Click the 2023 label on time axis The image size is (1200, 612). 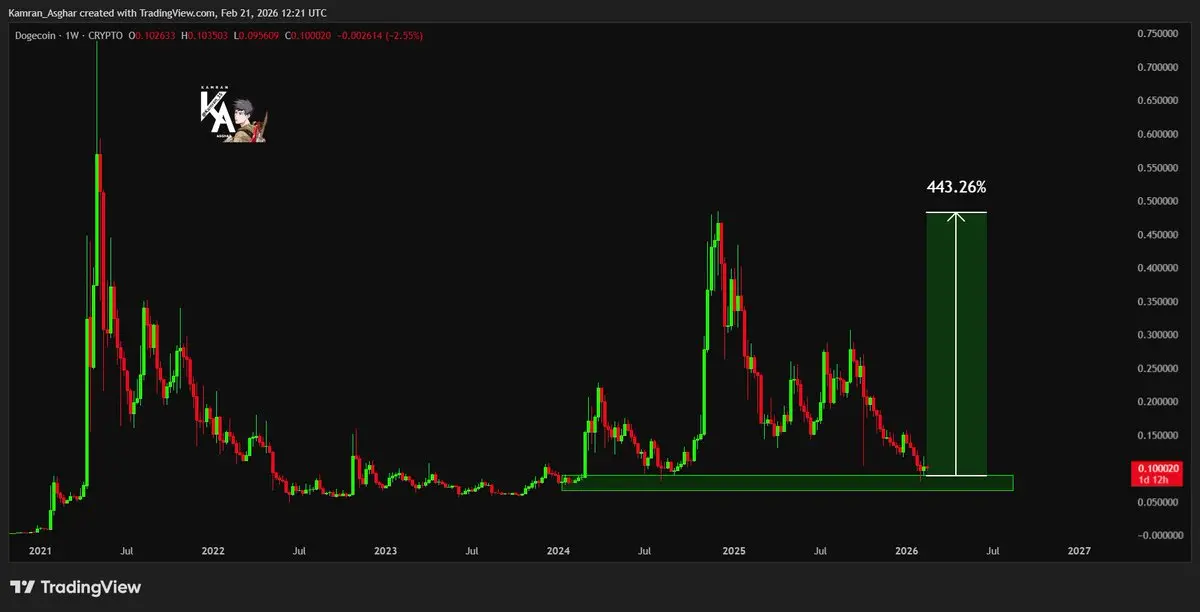pyautogui.click(x=385, y=551)
